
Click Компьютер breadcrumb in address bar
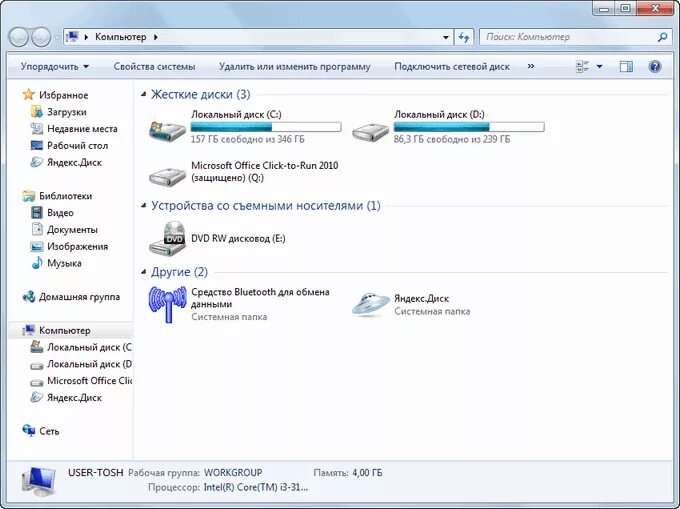121,37
